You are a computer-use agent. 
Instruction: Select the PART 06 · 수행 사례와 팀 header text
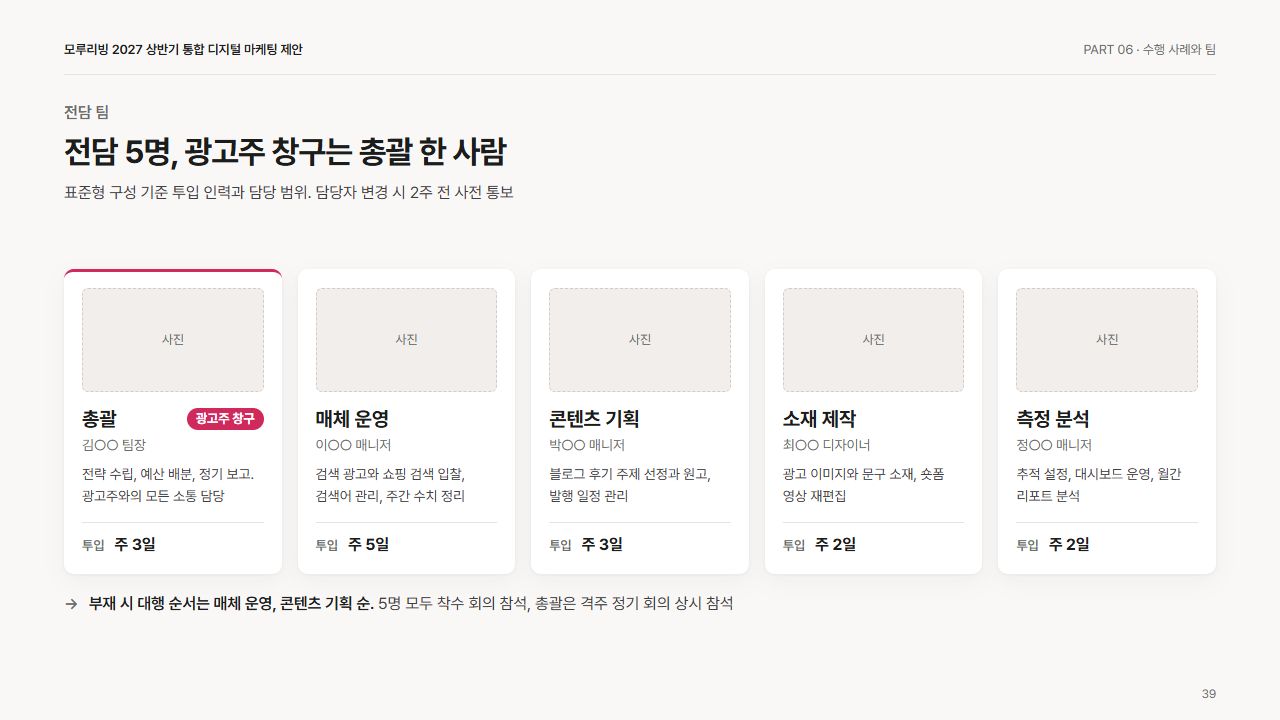point(1150,50)
